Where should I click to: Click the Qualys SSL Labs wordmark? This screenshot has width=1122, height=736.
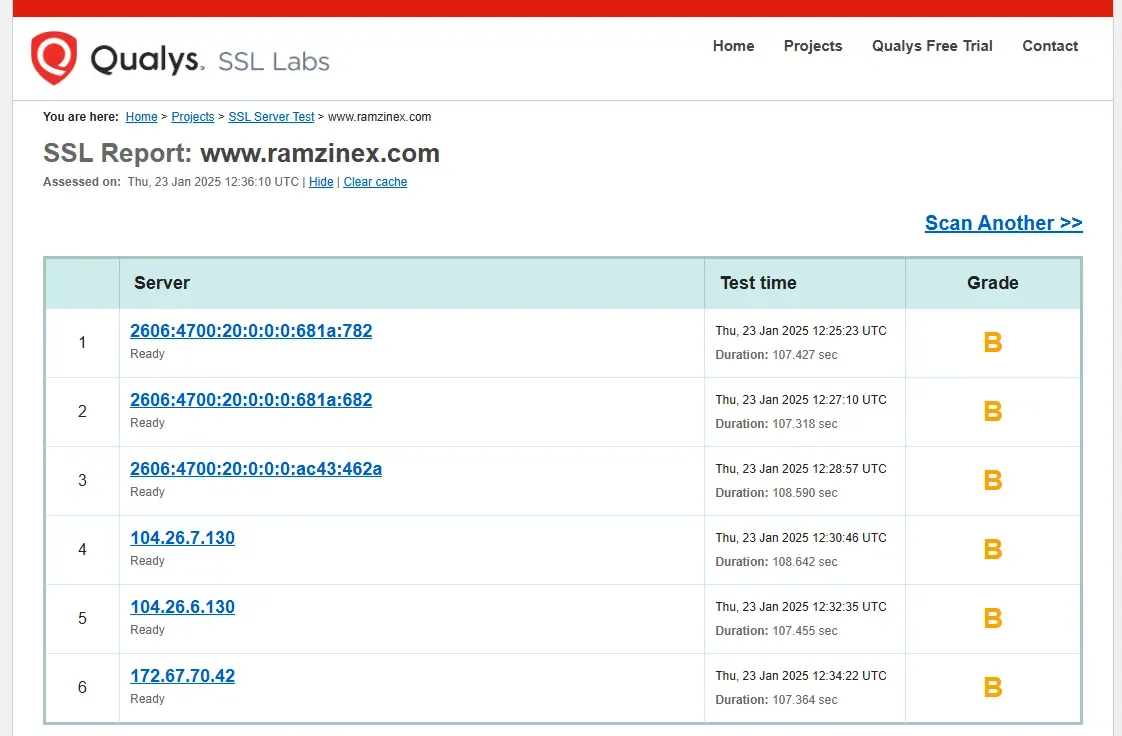210,60
